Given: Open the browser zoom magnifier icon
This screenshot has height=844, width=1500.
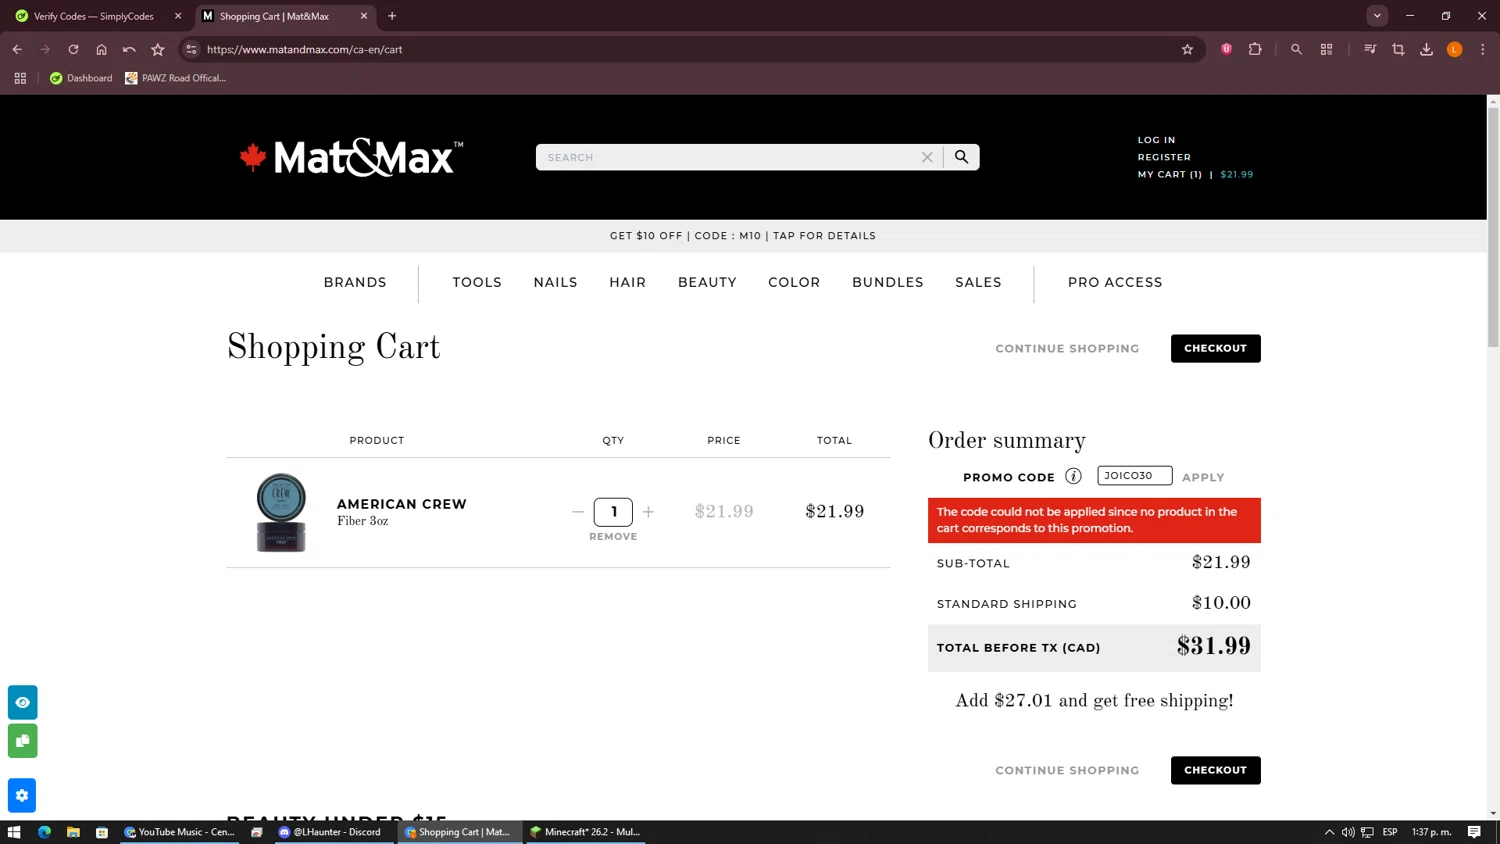Looking at the screenshot, I should (x=1296, y=49).
